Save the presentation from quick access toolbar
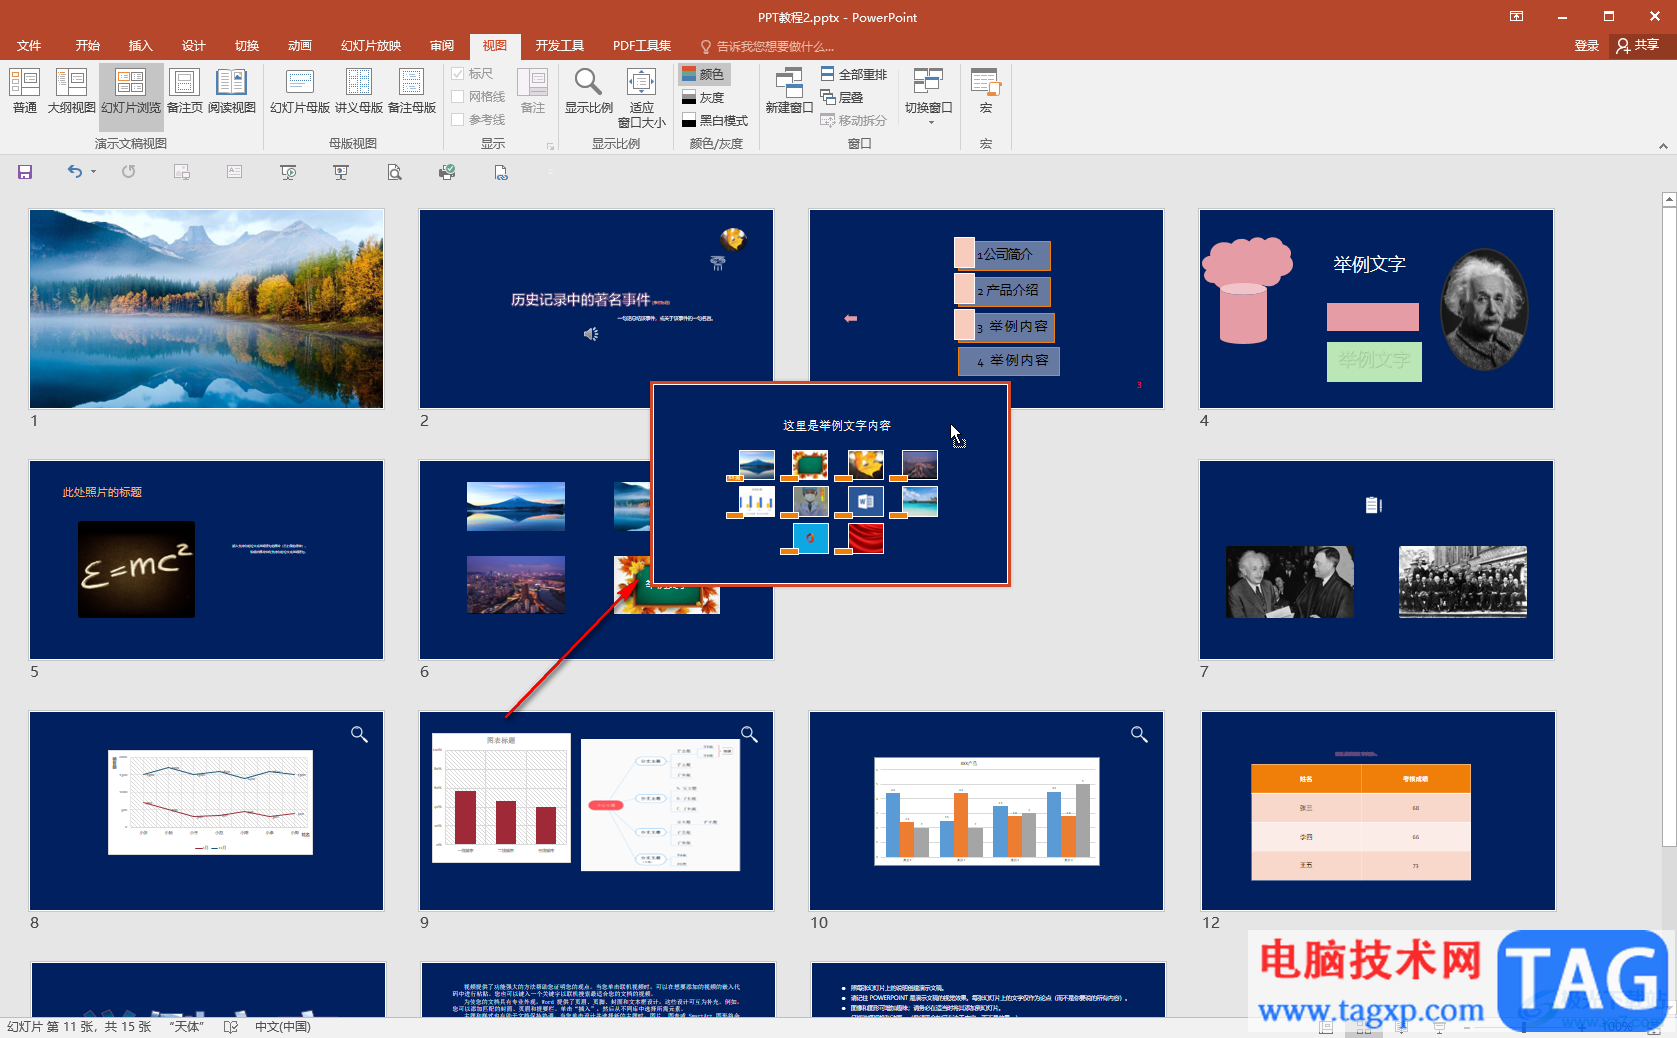This screenshot has height=1038, width=1677. [x=25, y=172]
